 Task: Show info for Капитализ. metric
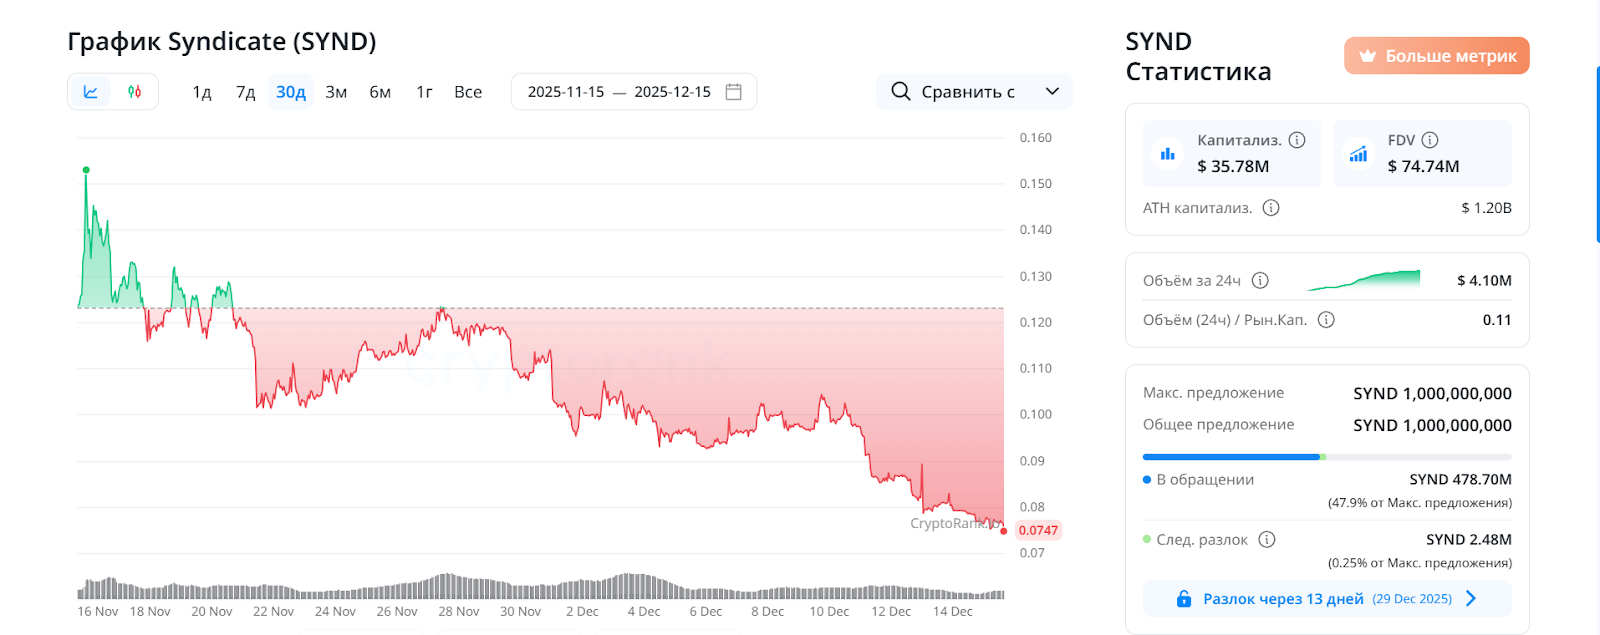click(1297, 140)
